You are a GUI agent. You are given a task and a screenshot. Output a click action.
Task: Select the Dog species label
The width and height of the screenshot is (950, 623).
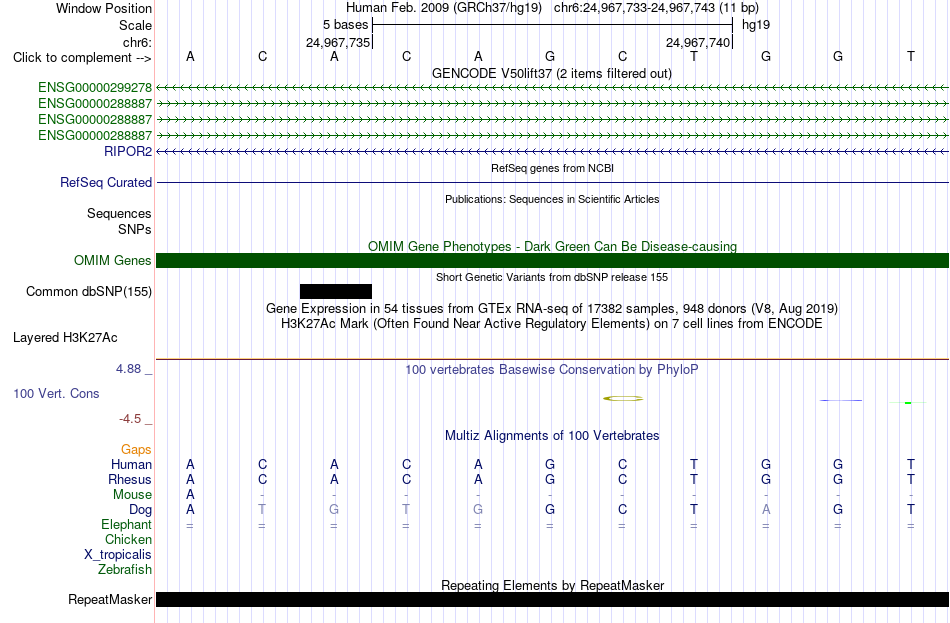pyautogui.click(x=140, y=510)
